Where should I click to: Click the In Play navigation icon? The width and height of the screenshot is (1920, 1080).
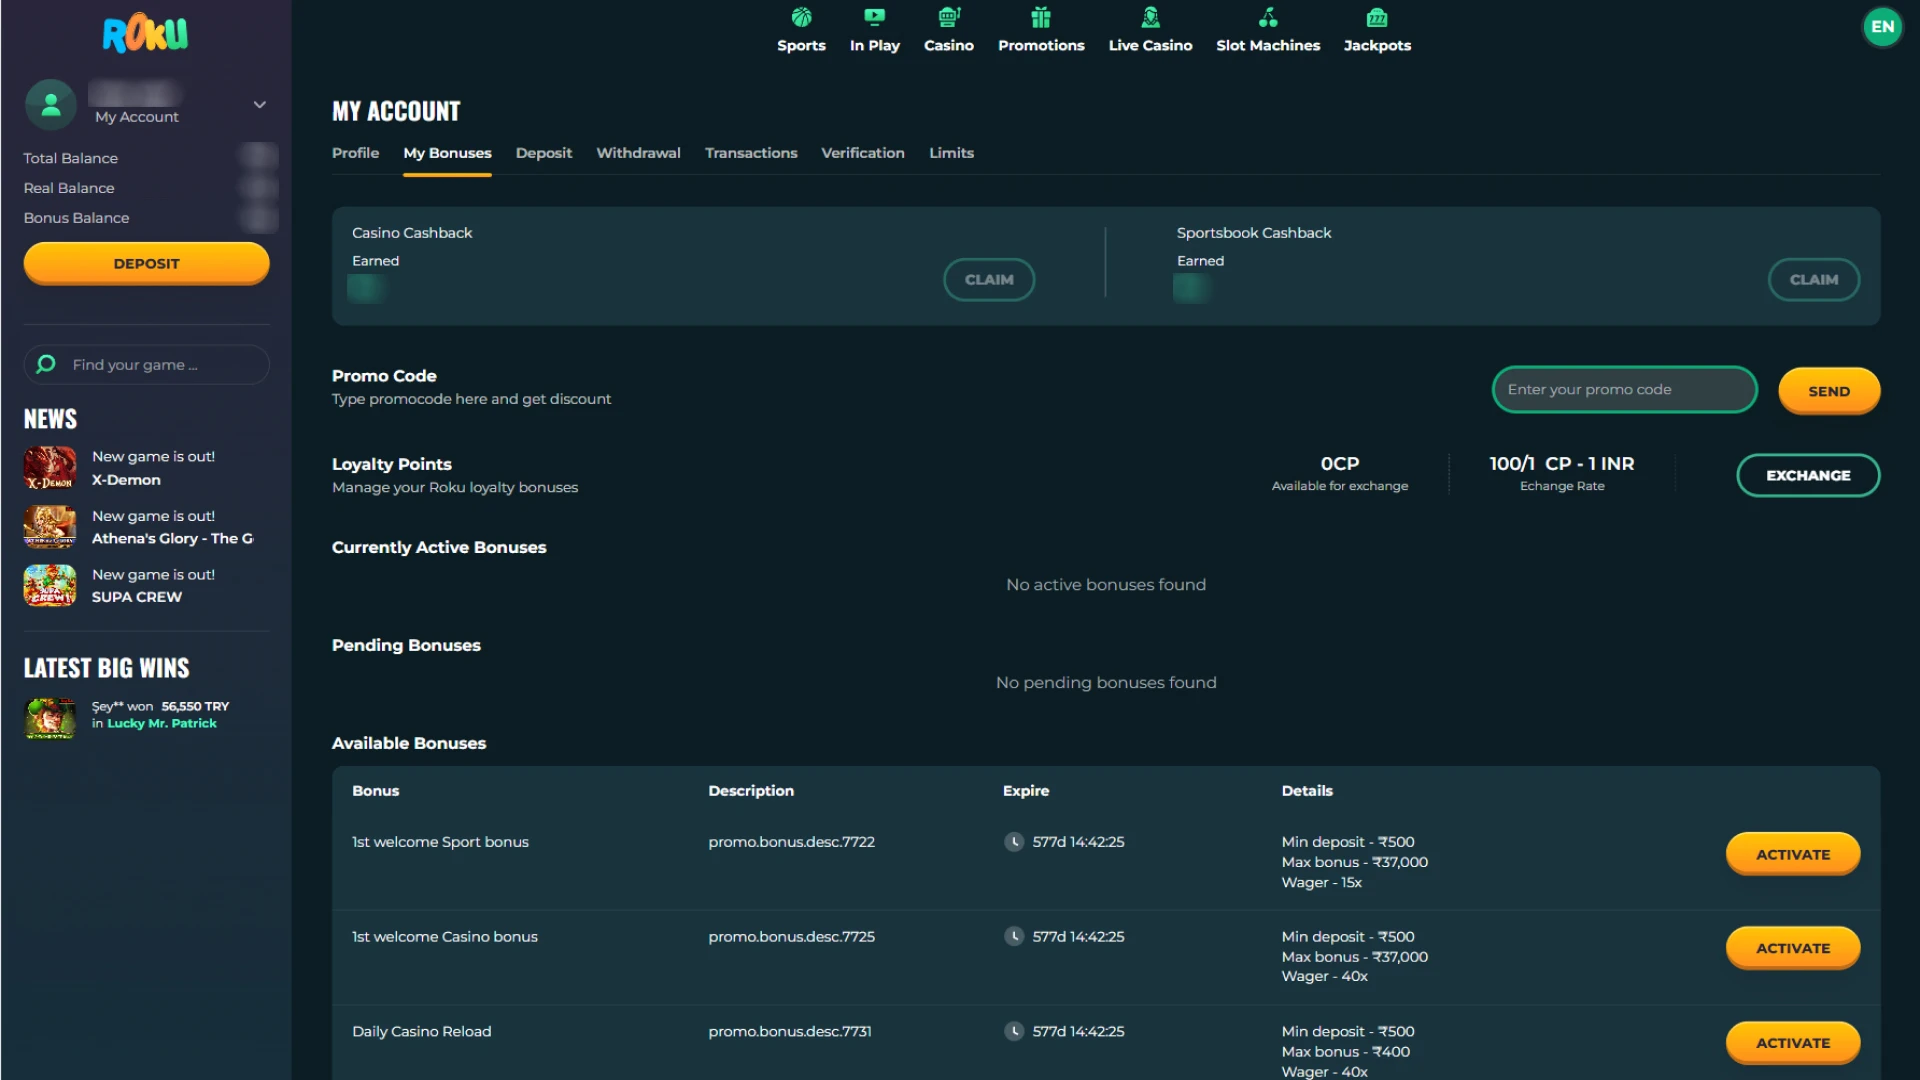(x=872, y=18)
